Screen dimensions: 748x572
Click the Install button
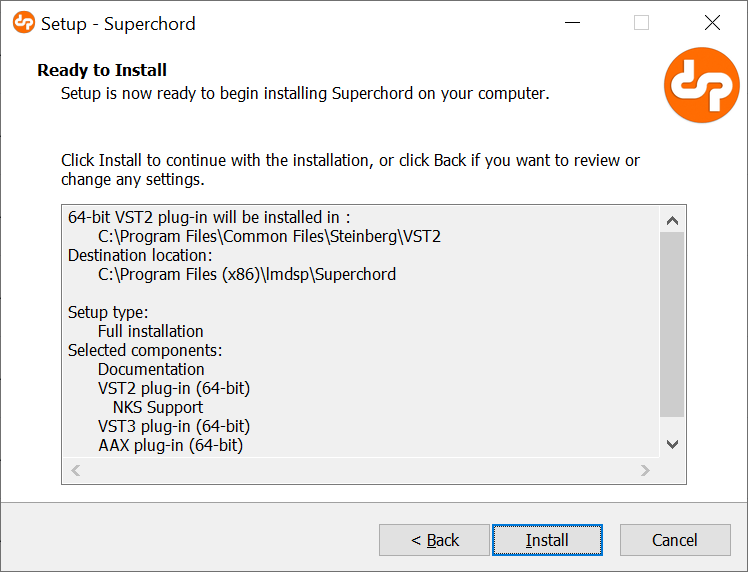coord(547,540)
